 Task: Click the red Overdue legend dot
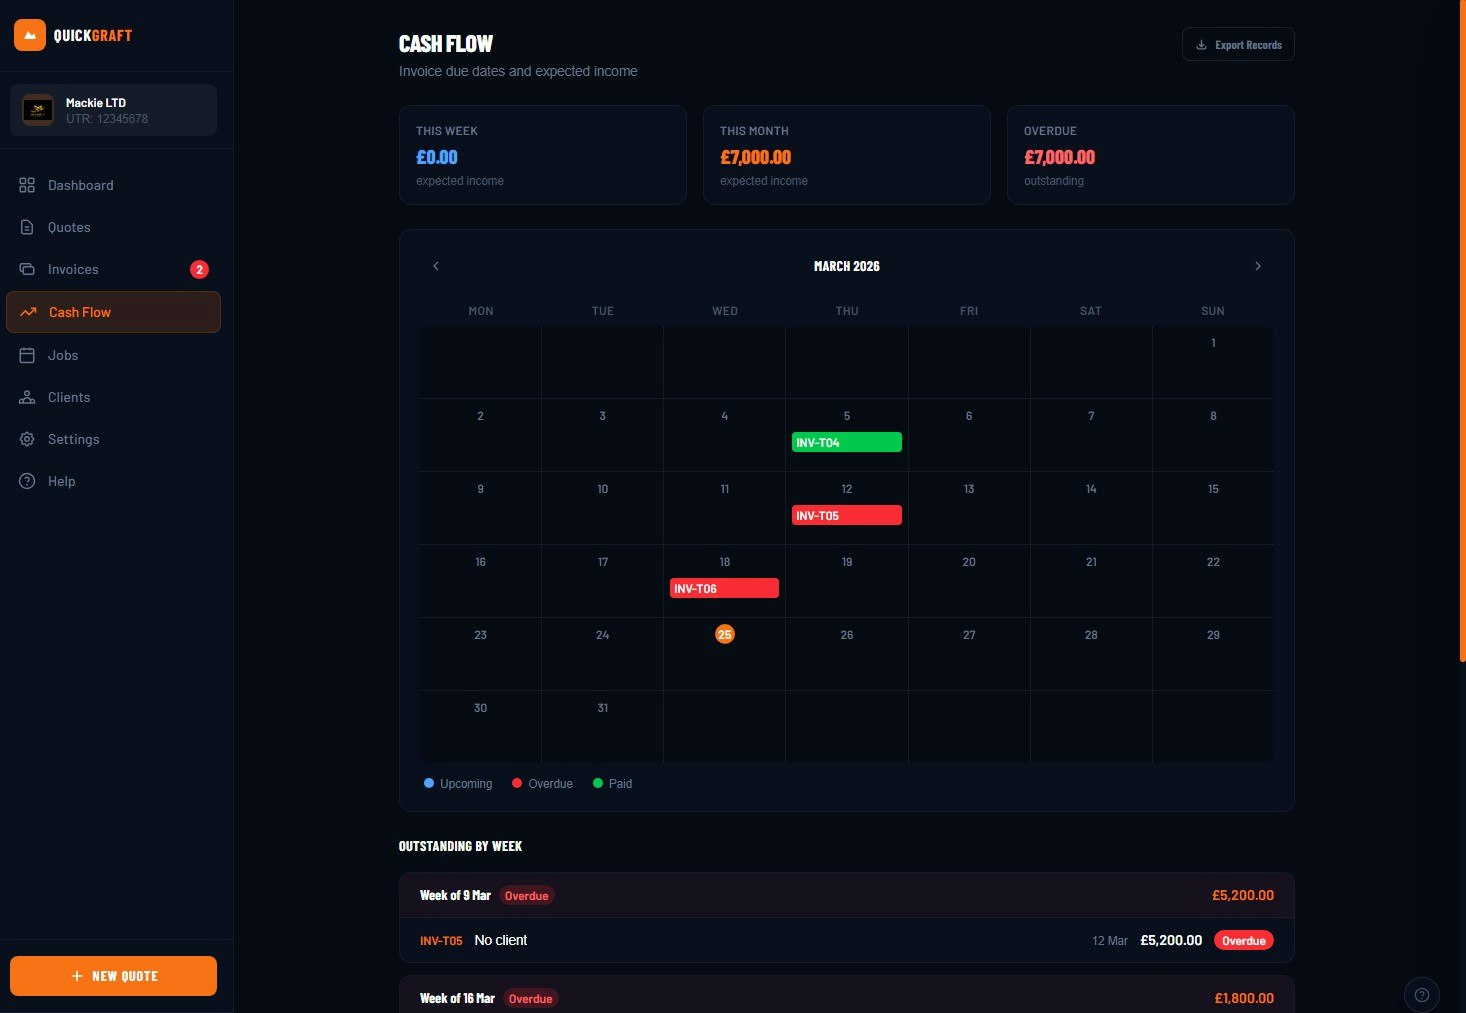pyautogui.click(x=517, y=783)
